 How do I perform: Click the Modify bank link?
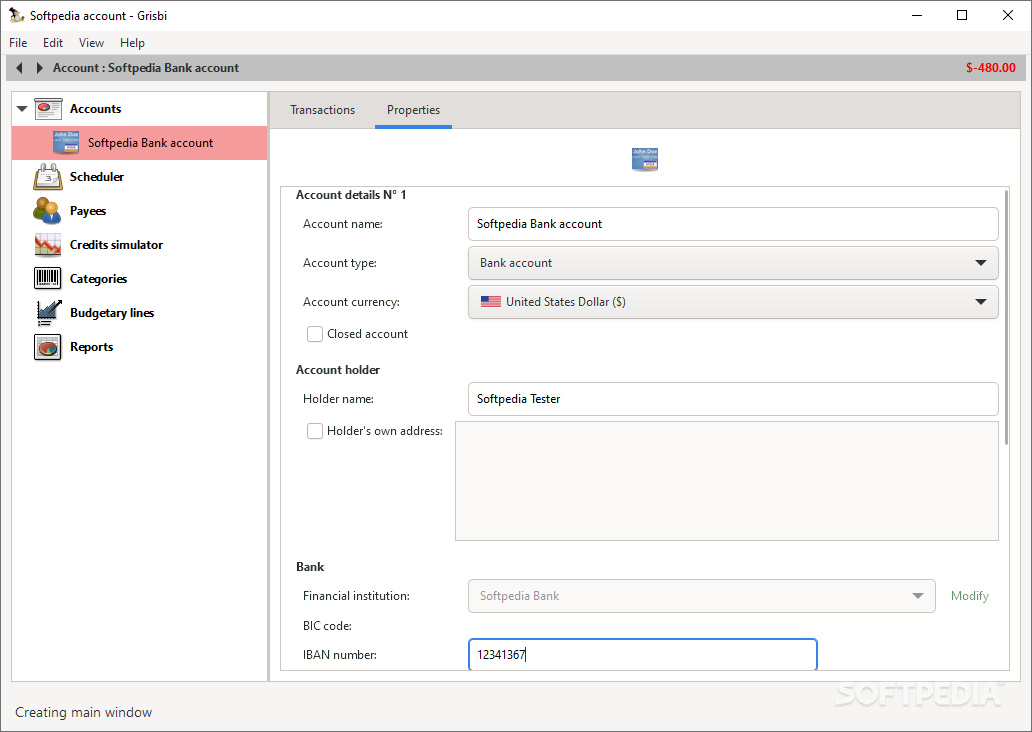[x=969, y=596]
